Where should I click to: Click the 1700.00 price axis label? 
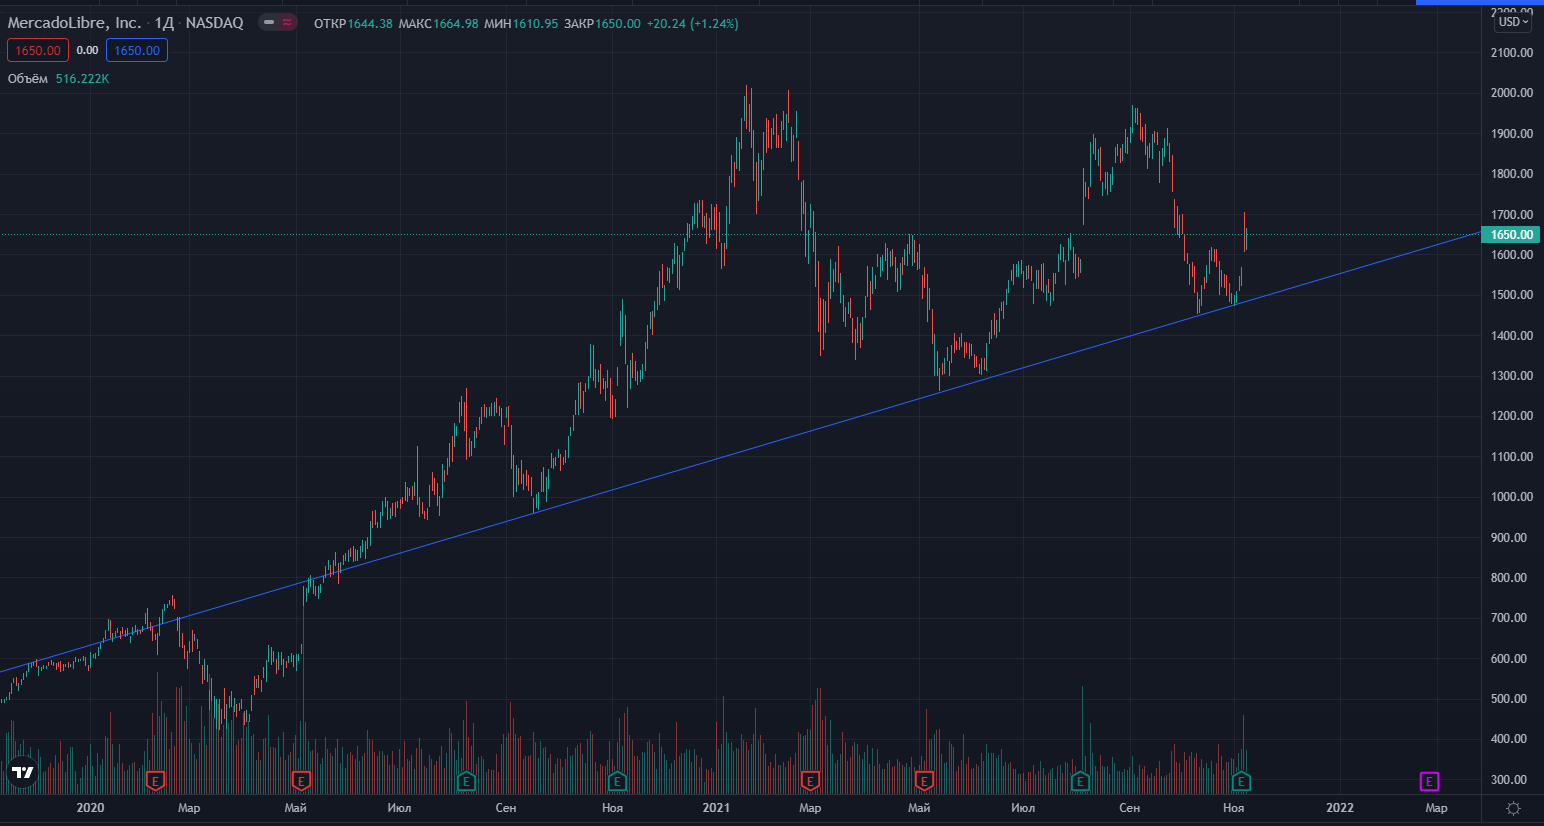click(1511, 214)
